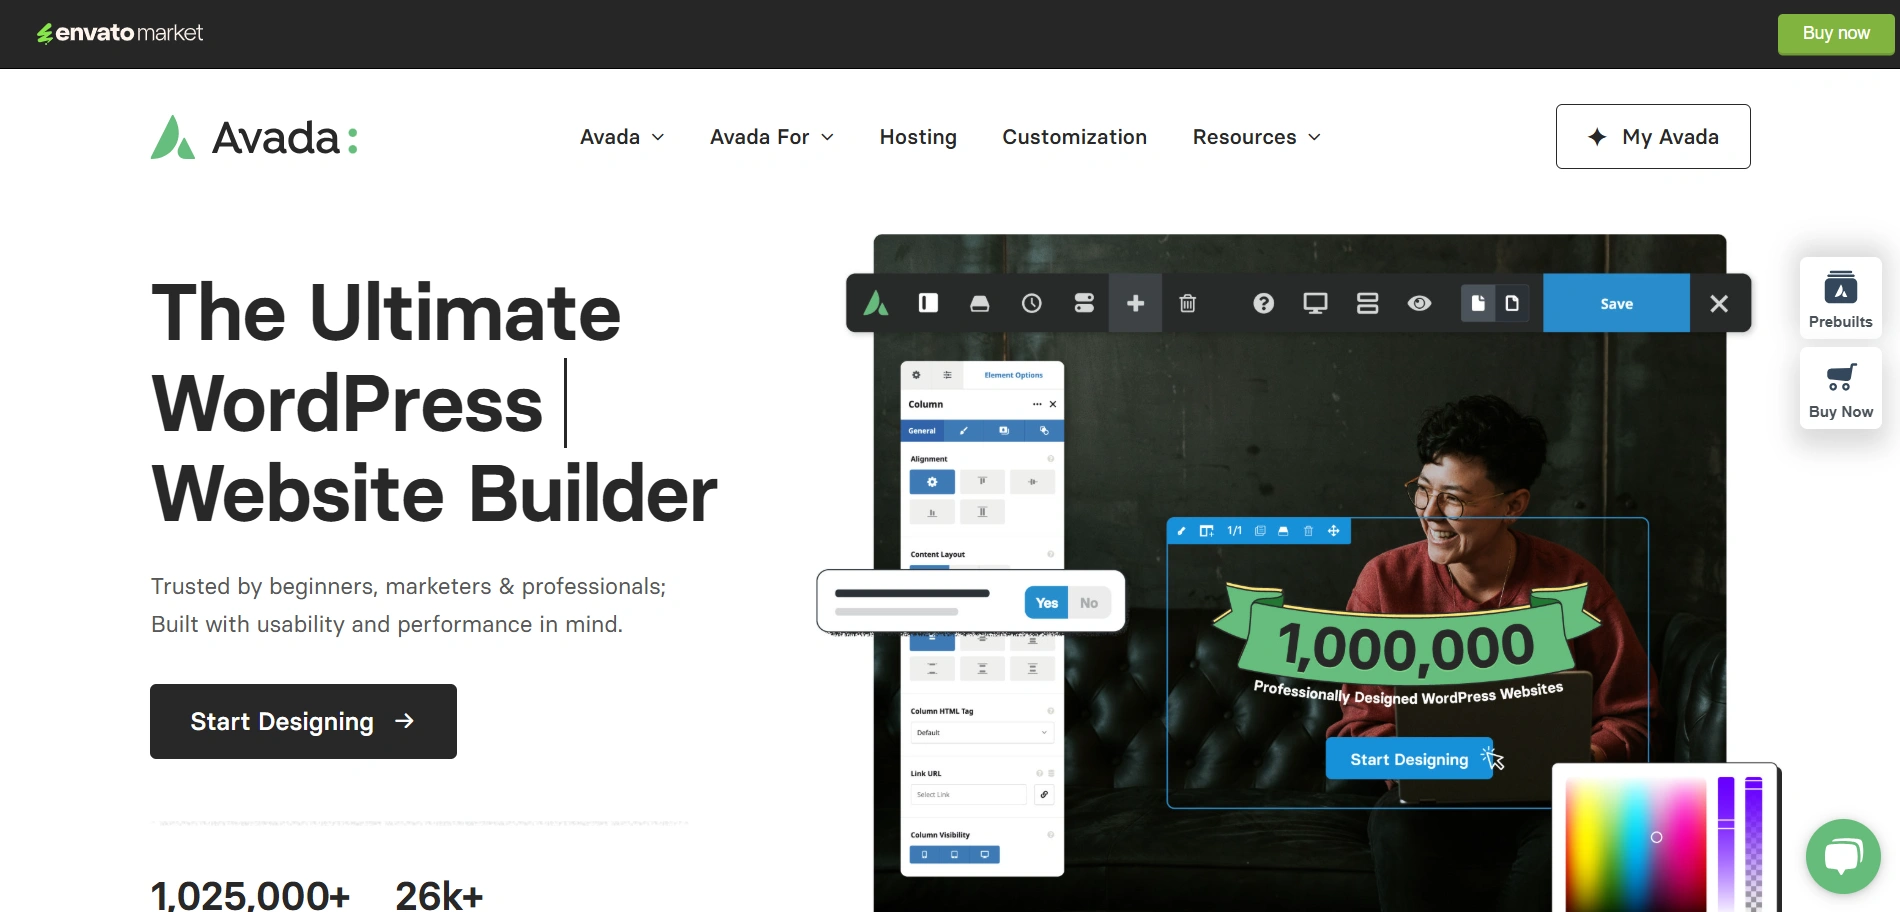Click the green Buy now button
1900x912 pixels.
[1836, 33]
